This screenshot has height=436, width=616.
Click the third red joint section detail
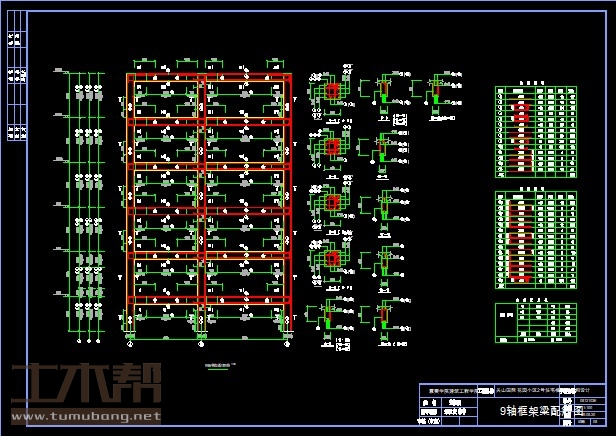point(329,205)
